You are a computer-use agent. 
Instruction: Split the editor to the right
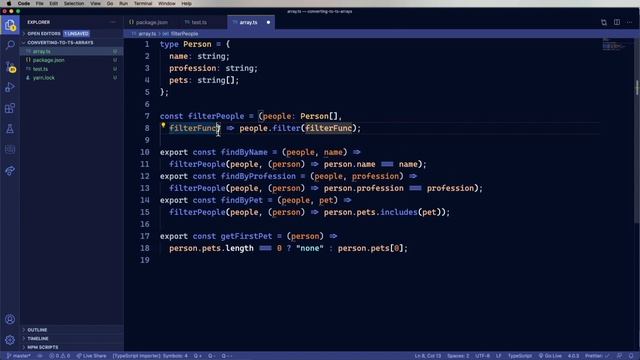tap(617, 22)
